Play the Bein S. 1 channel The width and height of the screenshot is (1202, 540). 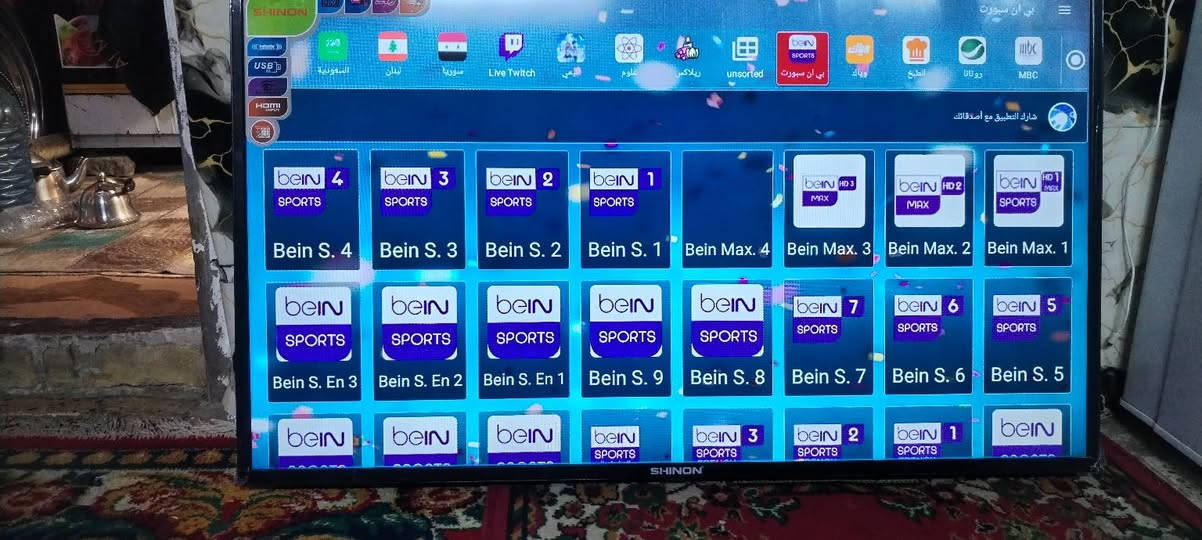625,210
